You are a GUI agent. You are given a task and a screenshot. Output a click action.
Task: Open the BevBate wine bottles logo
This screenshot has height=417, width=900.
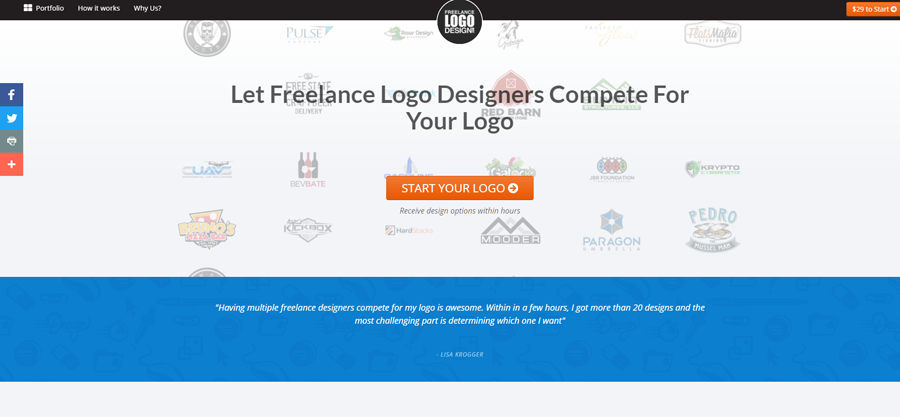(308, 170)
